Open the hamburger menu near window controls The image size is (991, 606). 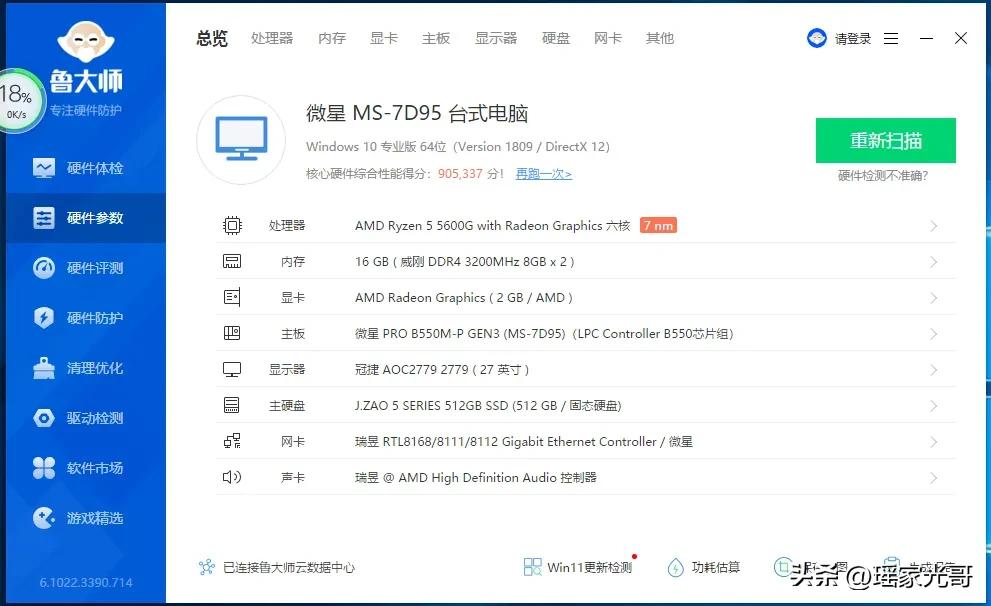891,38
